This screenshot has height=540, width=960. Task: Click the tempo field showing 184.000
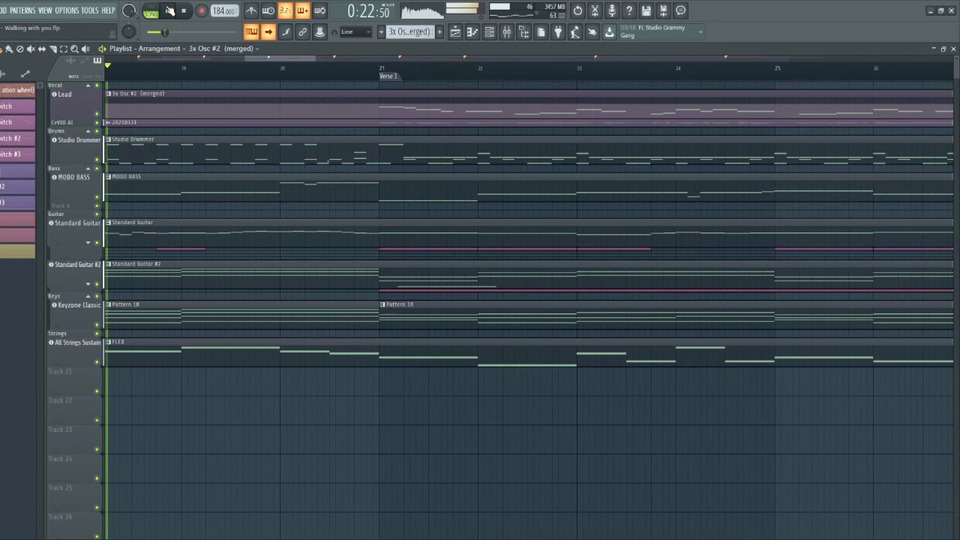224,11
